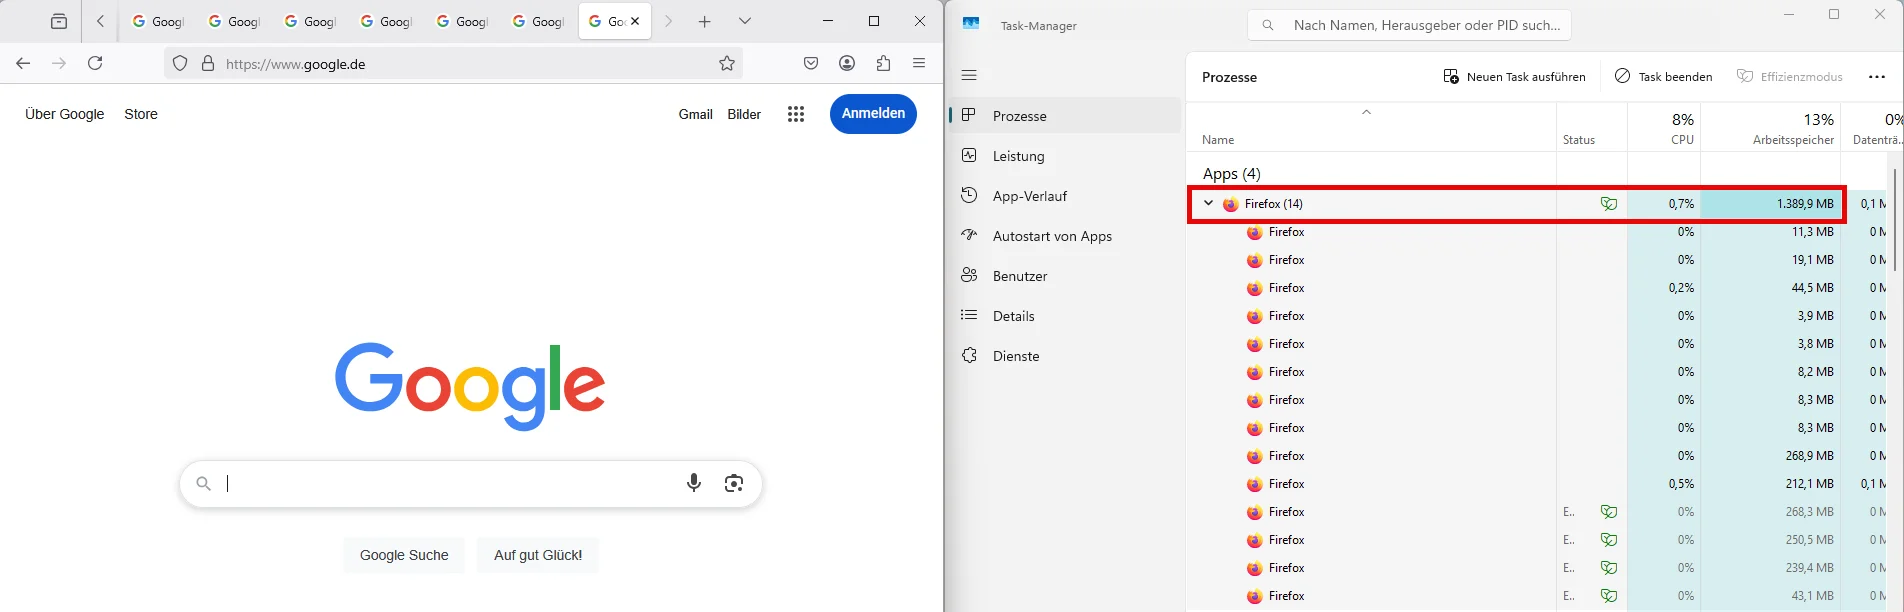Click the 268,9 MB memory cell

click(x=1771, y=456)
